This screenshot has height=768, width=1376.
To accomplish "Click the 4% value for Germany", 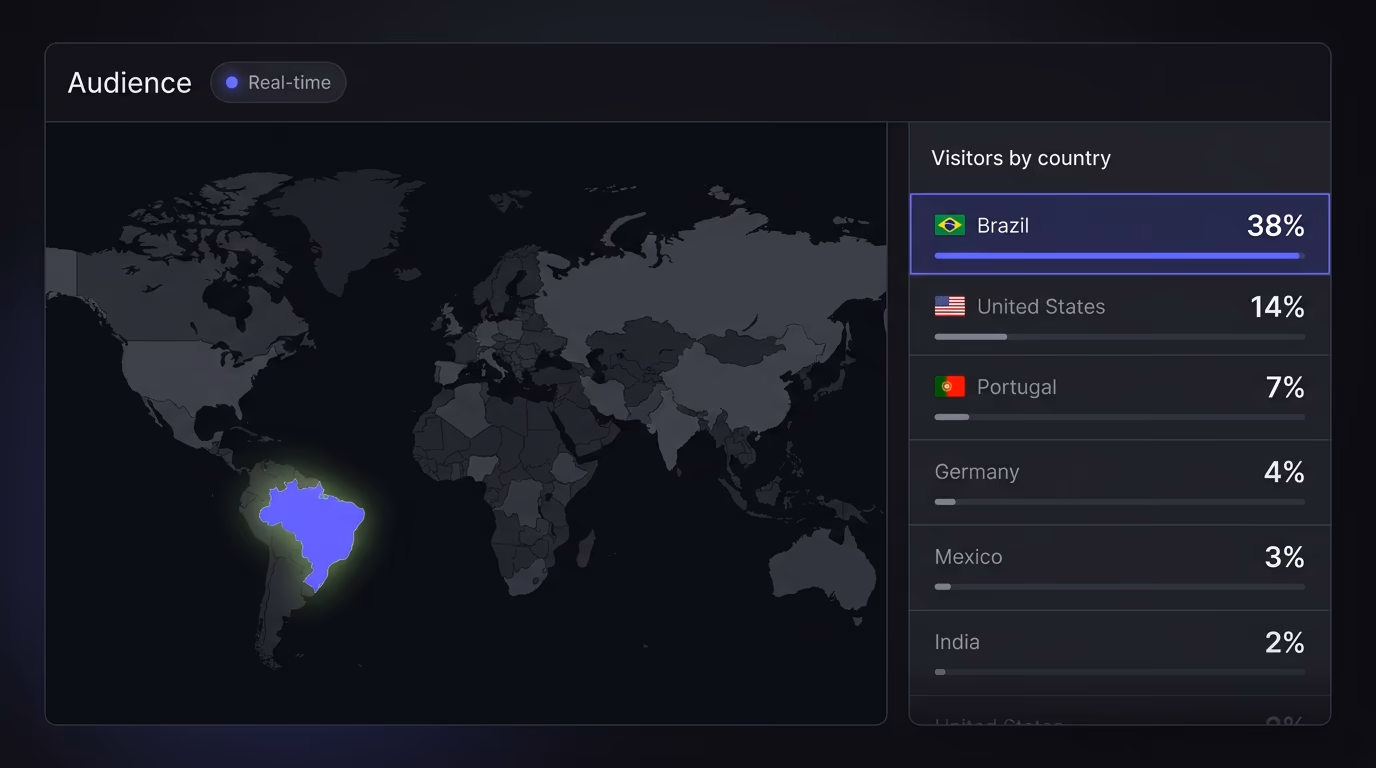I will pos(1284,472).
